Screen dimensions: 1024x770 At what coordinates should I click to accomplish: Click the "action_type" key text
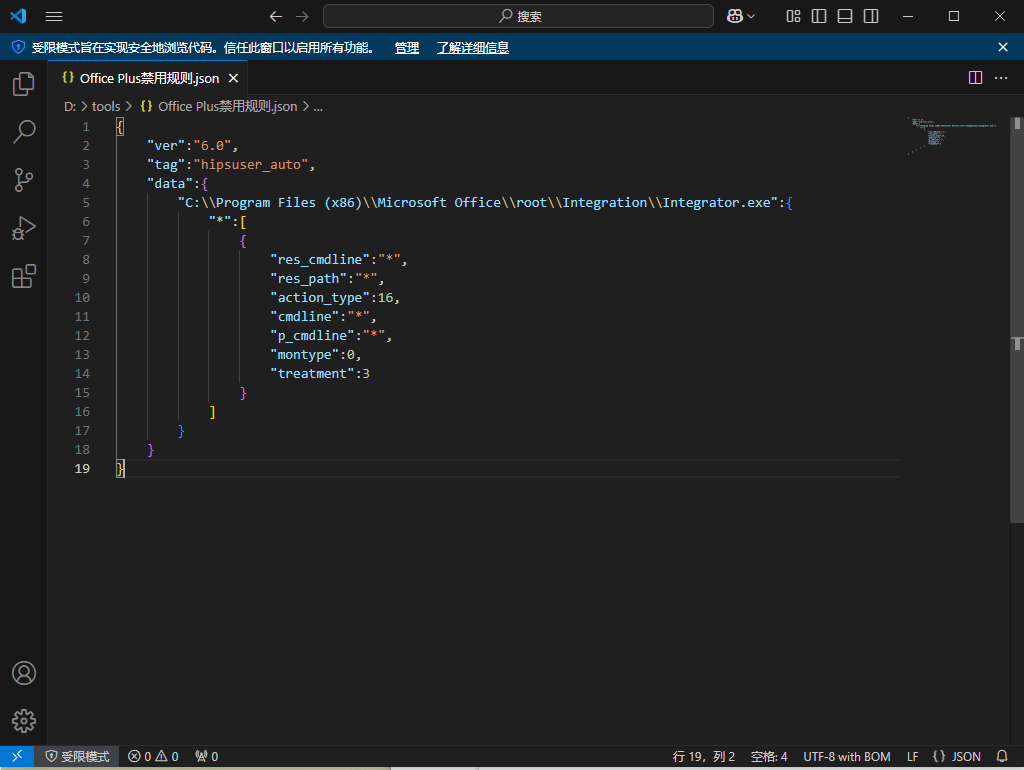click(x=320, y=298)
